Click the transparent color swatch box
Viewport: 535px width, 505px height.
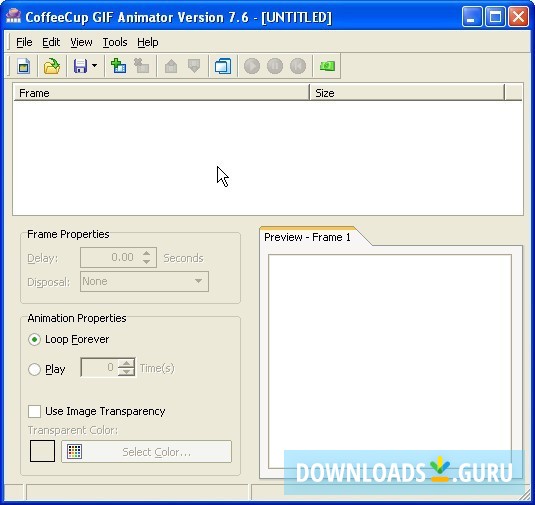point(42,451)
